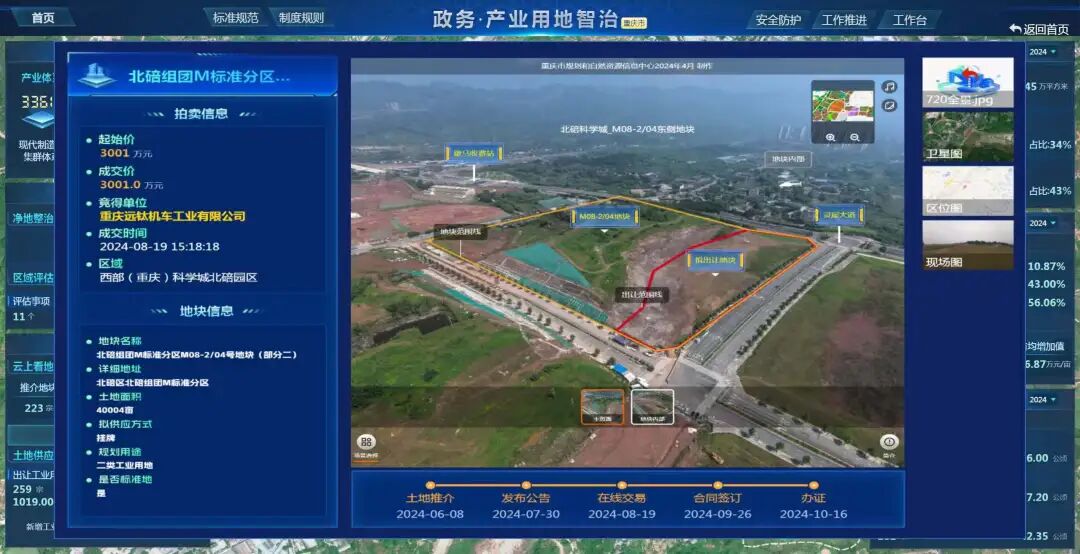Open the 2024 dropdown above 10.87%
1080x554 pixels.
pos(1043,223)
